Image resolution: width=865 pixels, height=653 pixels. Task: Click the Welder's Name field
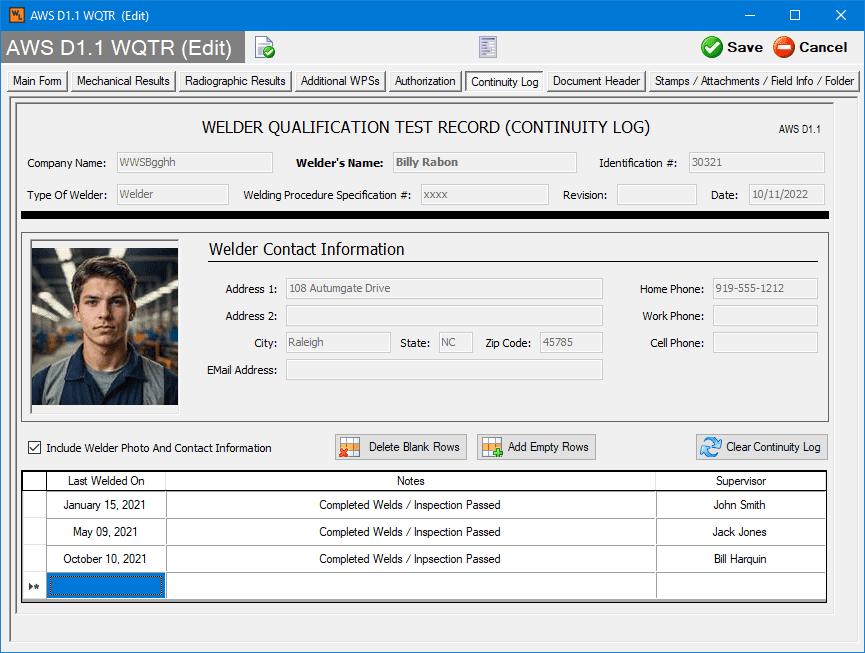coord(484,162)
